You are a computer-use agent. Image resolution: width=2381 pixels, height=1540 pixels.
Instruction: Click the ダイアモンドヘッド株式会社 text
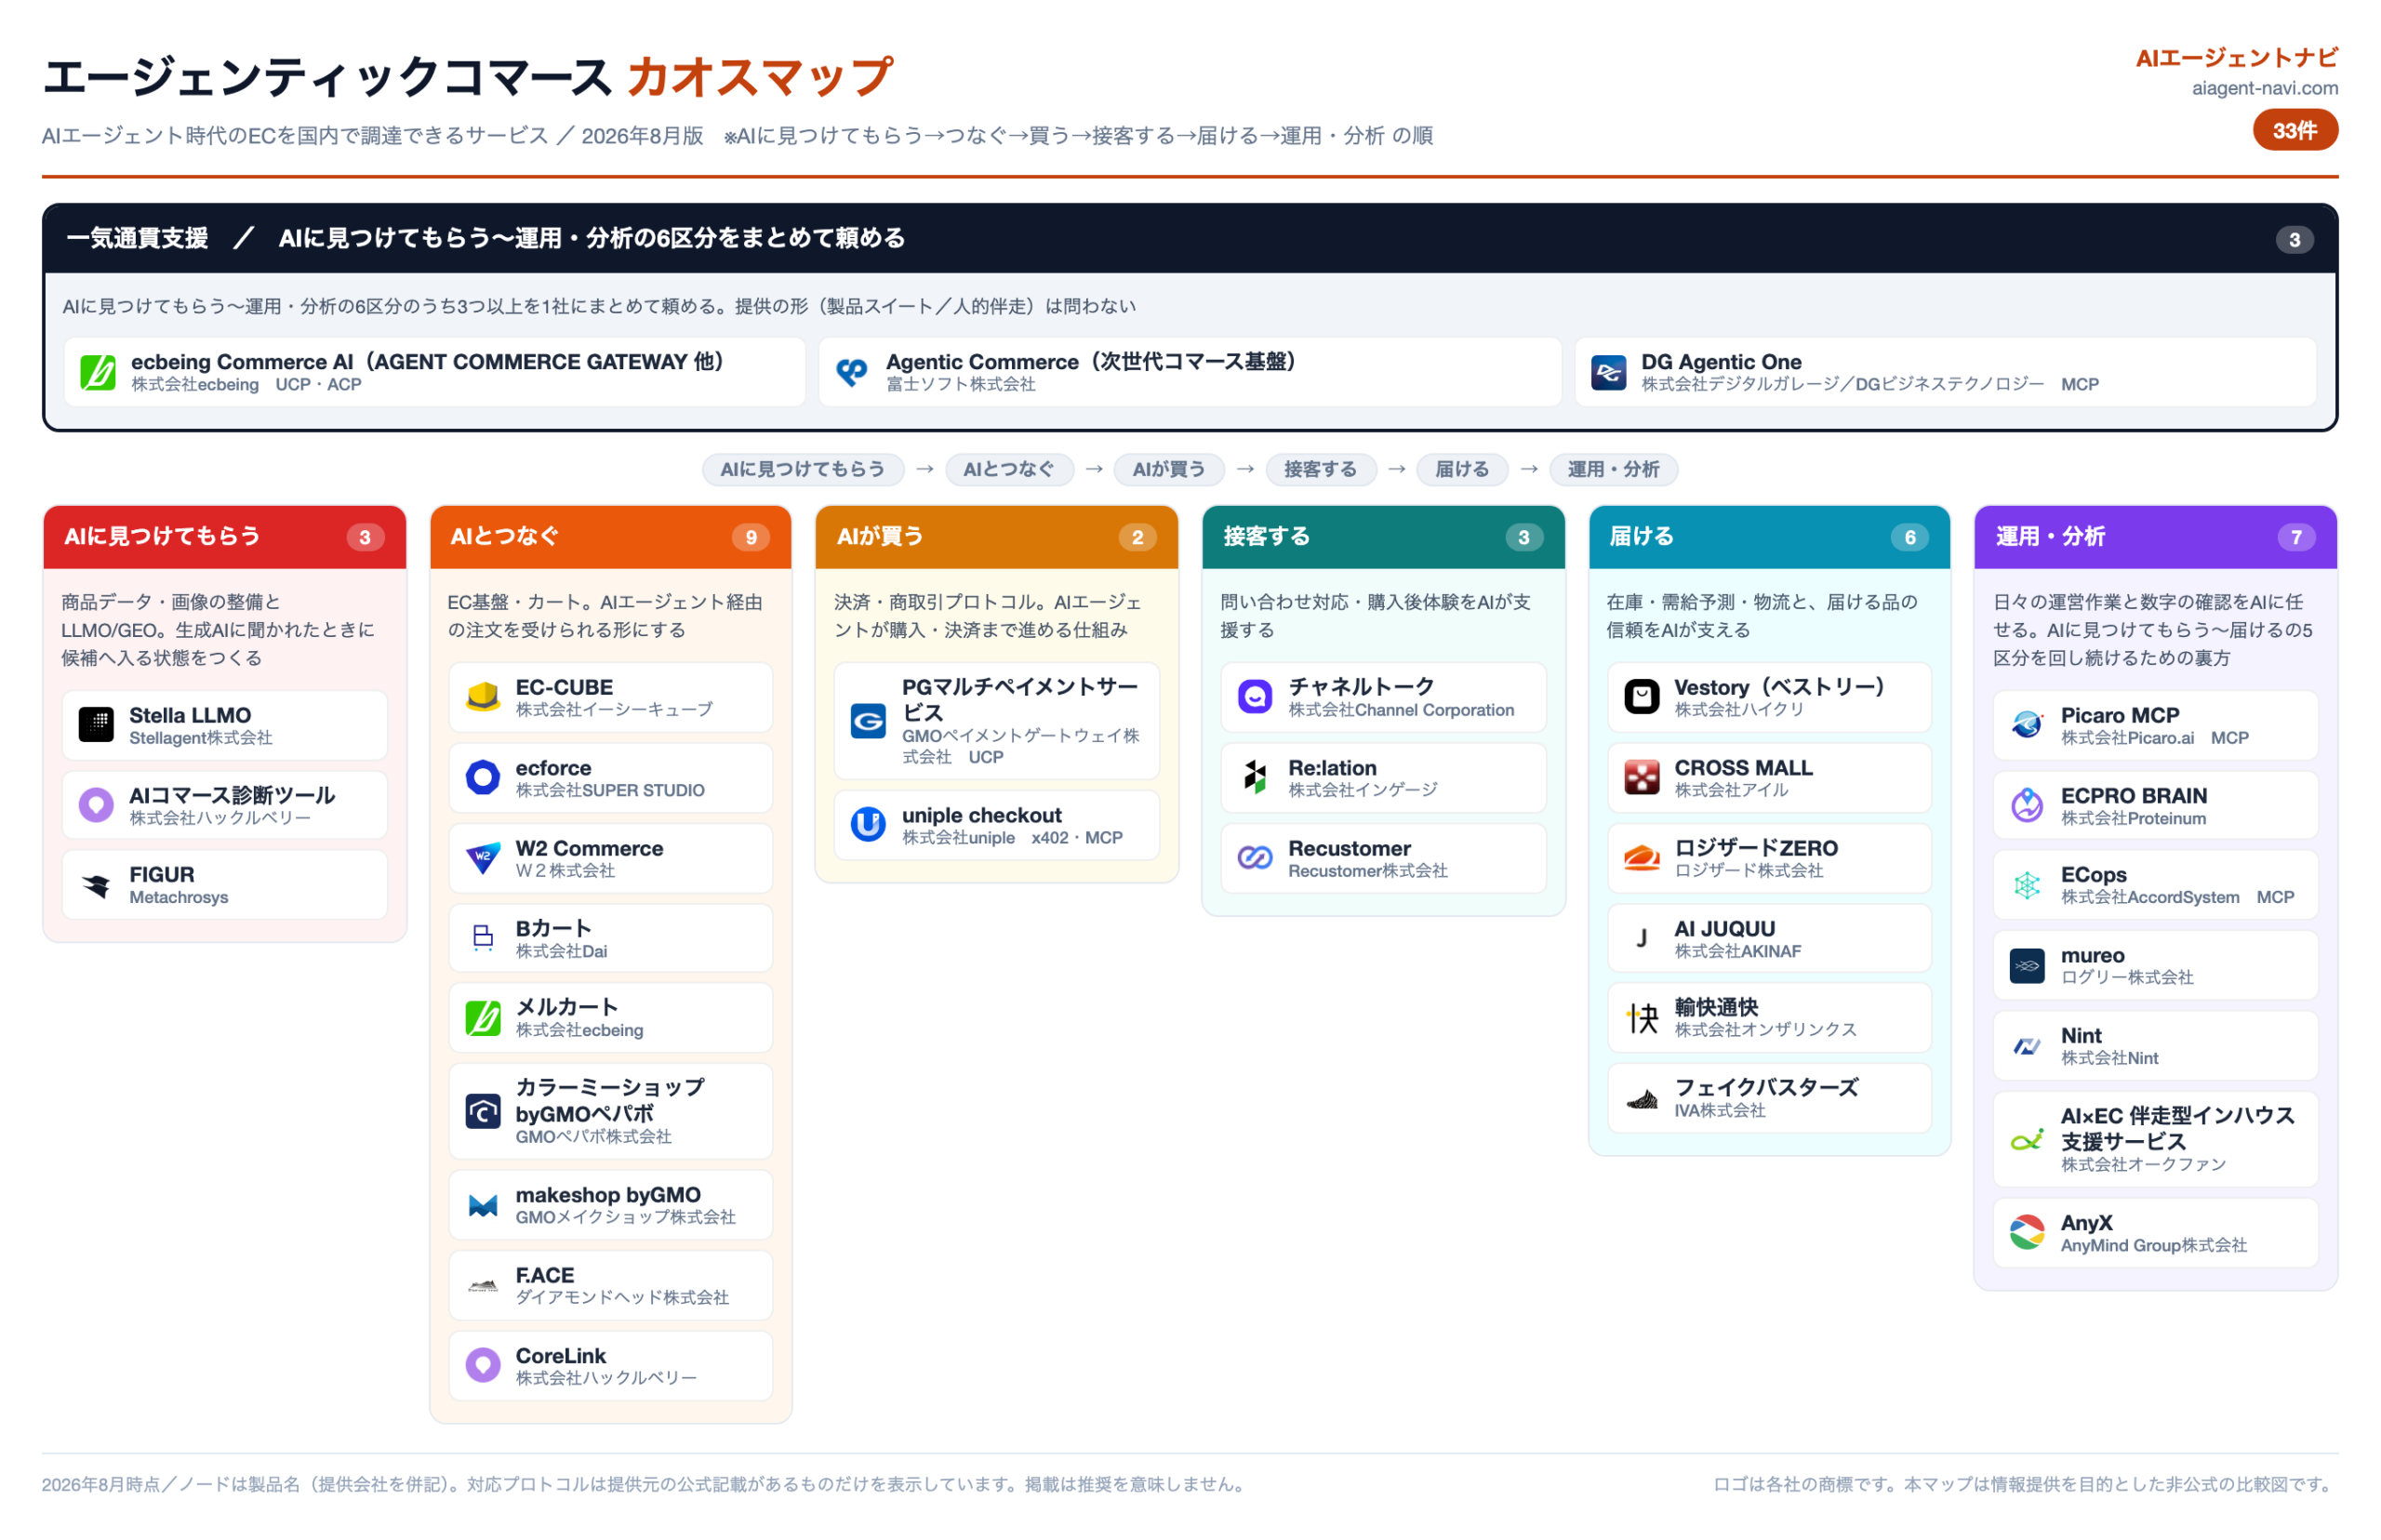click(x=623, y=1298)
